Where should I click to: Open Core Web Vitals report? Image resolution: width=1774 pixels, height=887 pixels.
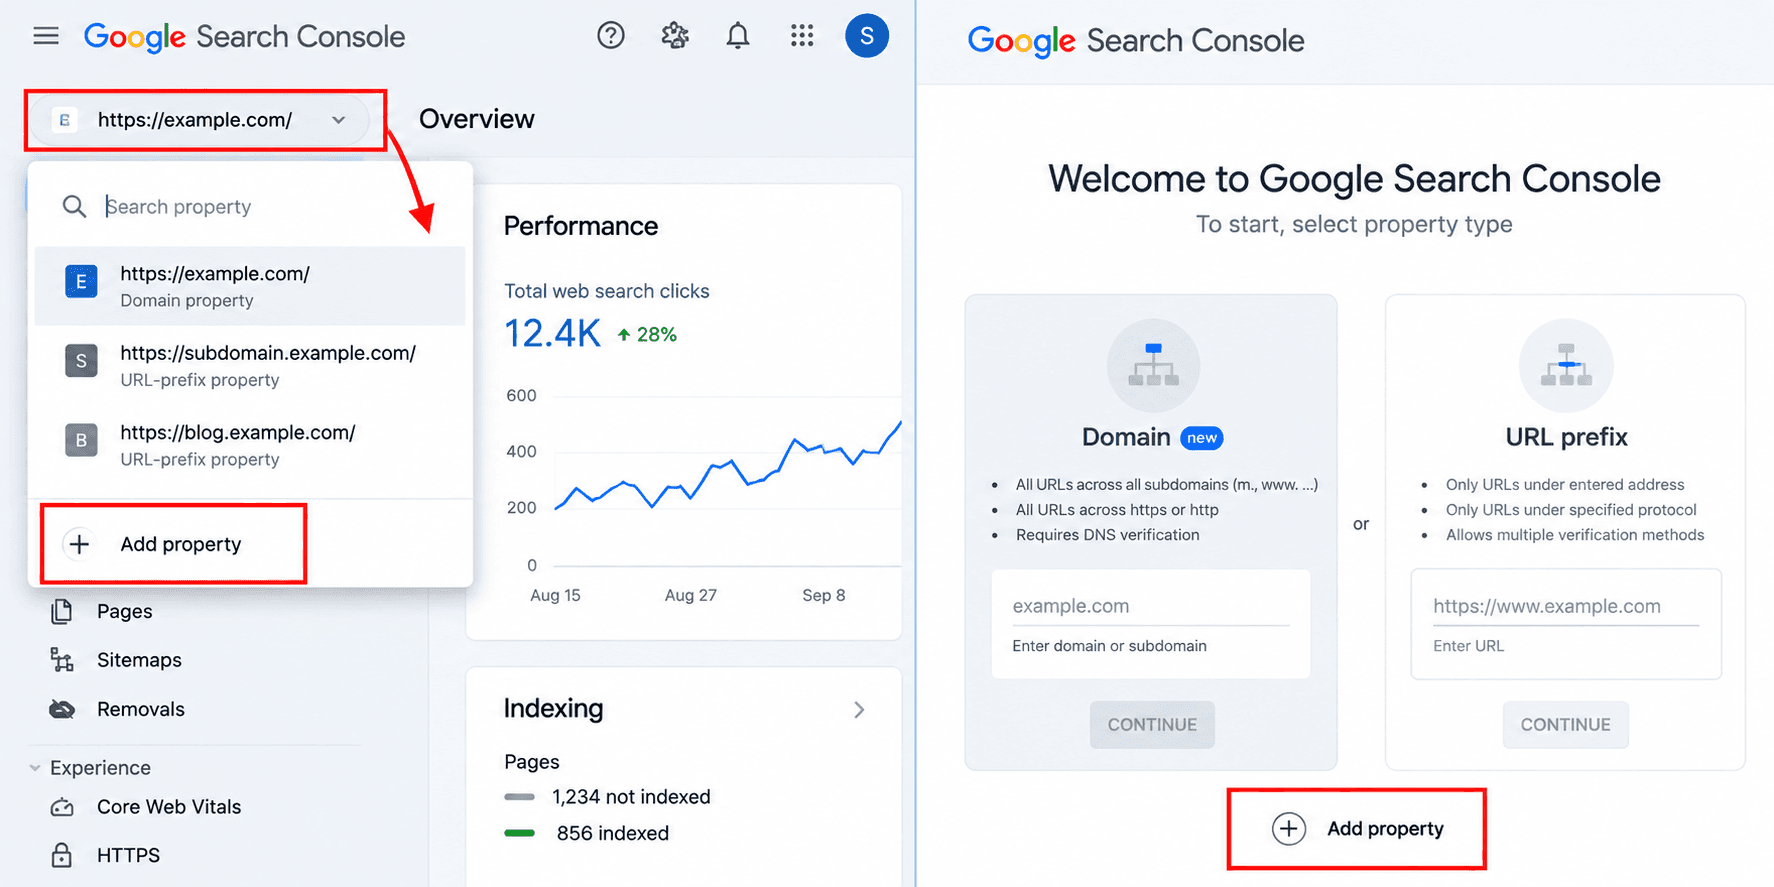click(169, 807)
